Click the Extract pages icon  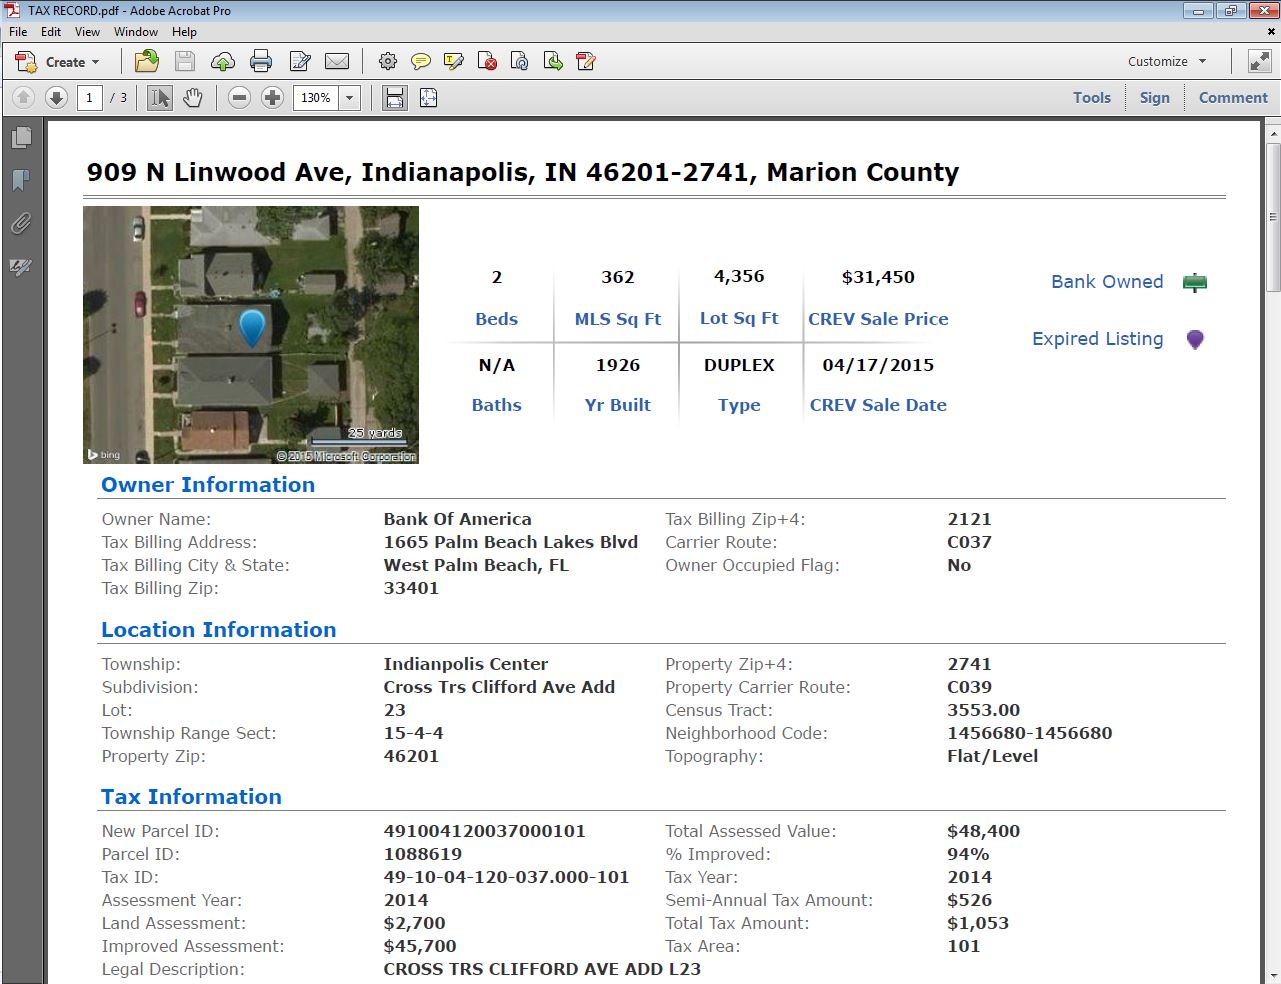(x=553, y=62)
